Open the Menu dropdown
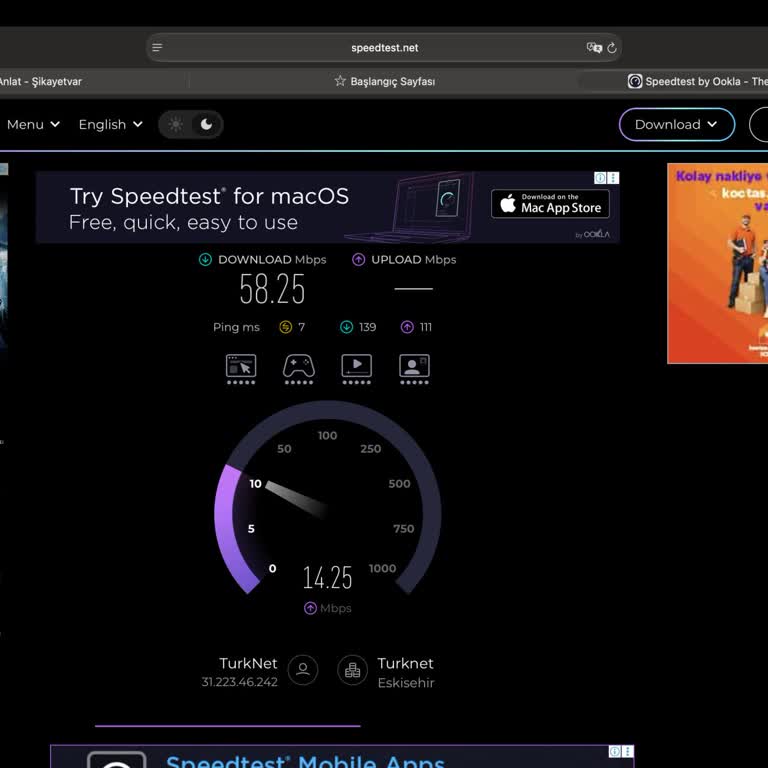The image size is (768, 768). (33, 124)
